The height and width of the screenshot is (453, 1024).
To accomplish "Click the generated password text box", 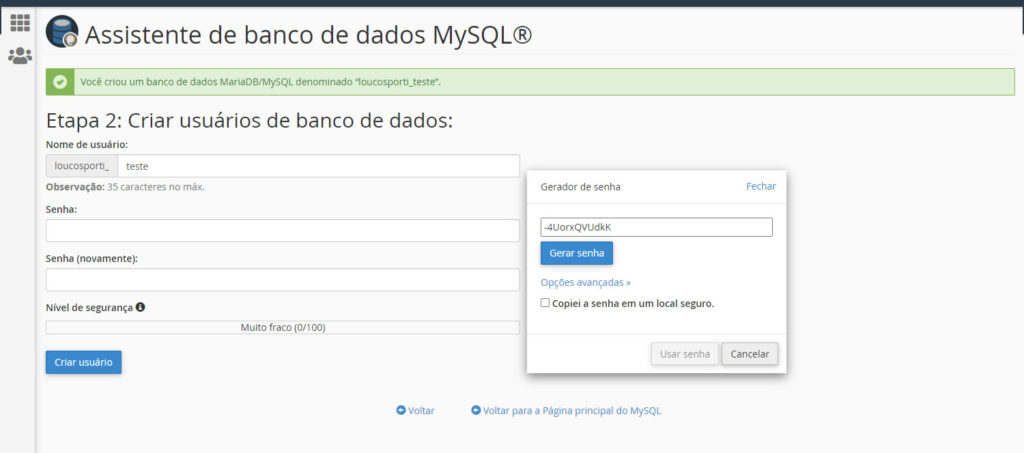I will point(656,227).
